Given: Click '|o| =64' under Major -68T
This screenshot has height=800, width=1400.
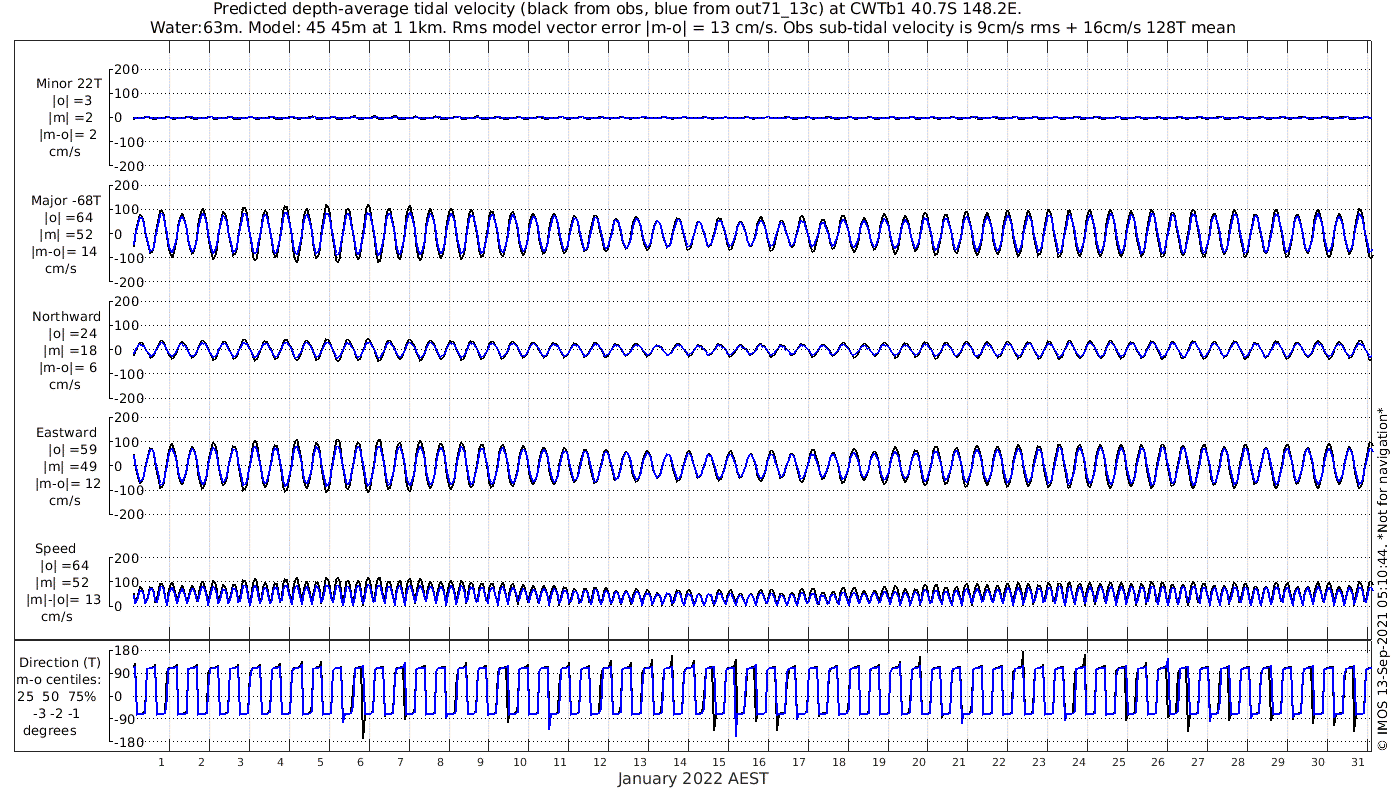Looking at the screenshot, I should tap(69, 217).
